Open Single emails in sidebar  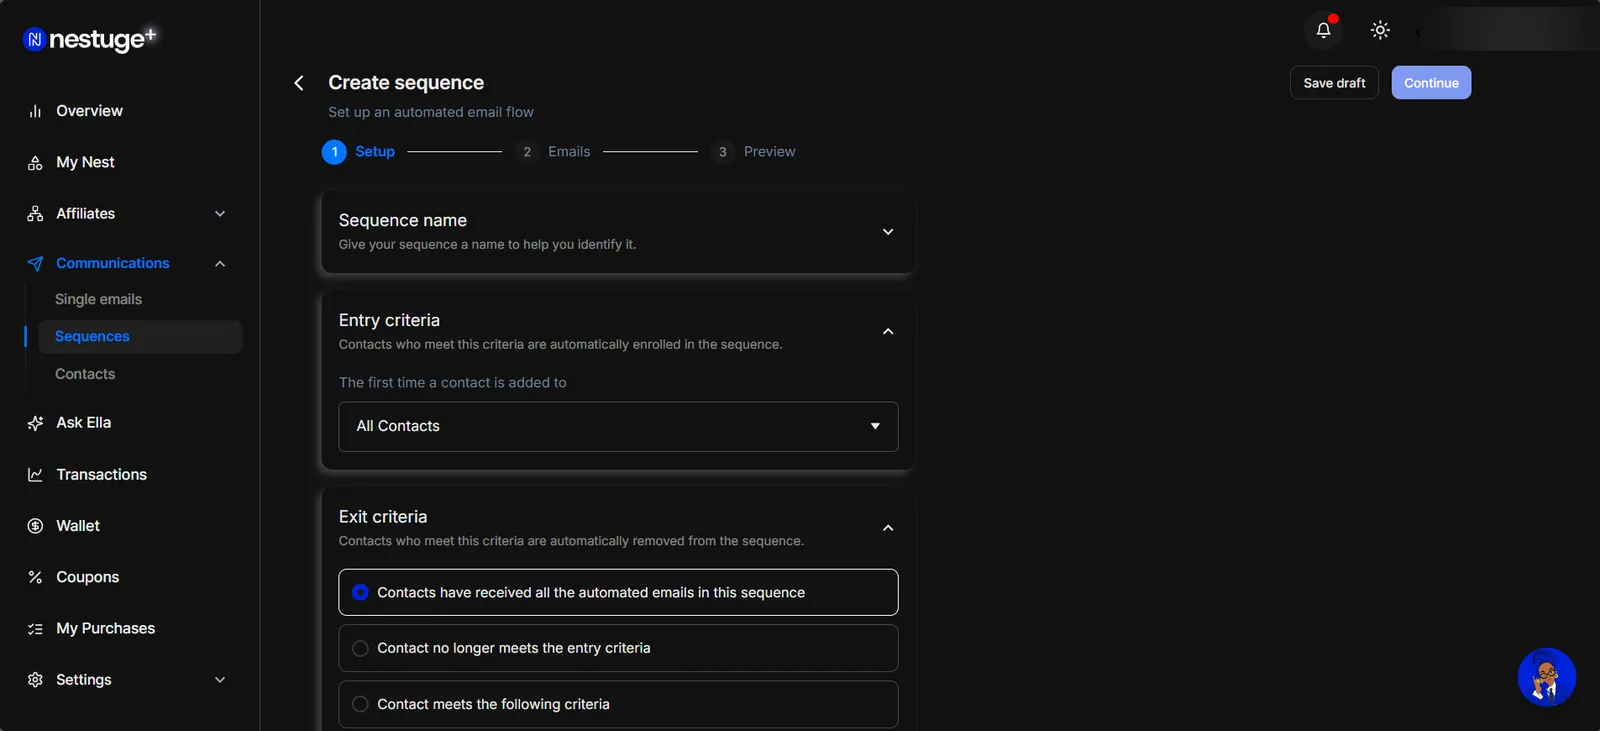[x=98, y=299]
